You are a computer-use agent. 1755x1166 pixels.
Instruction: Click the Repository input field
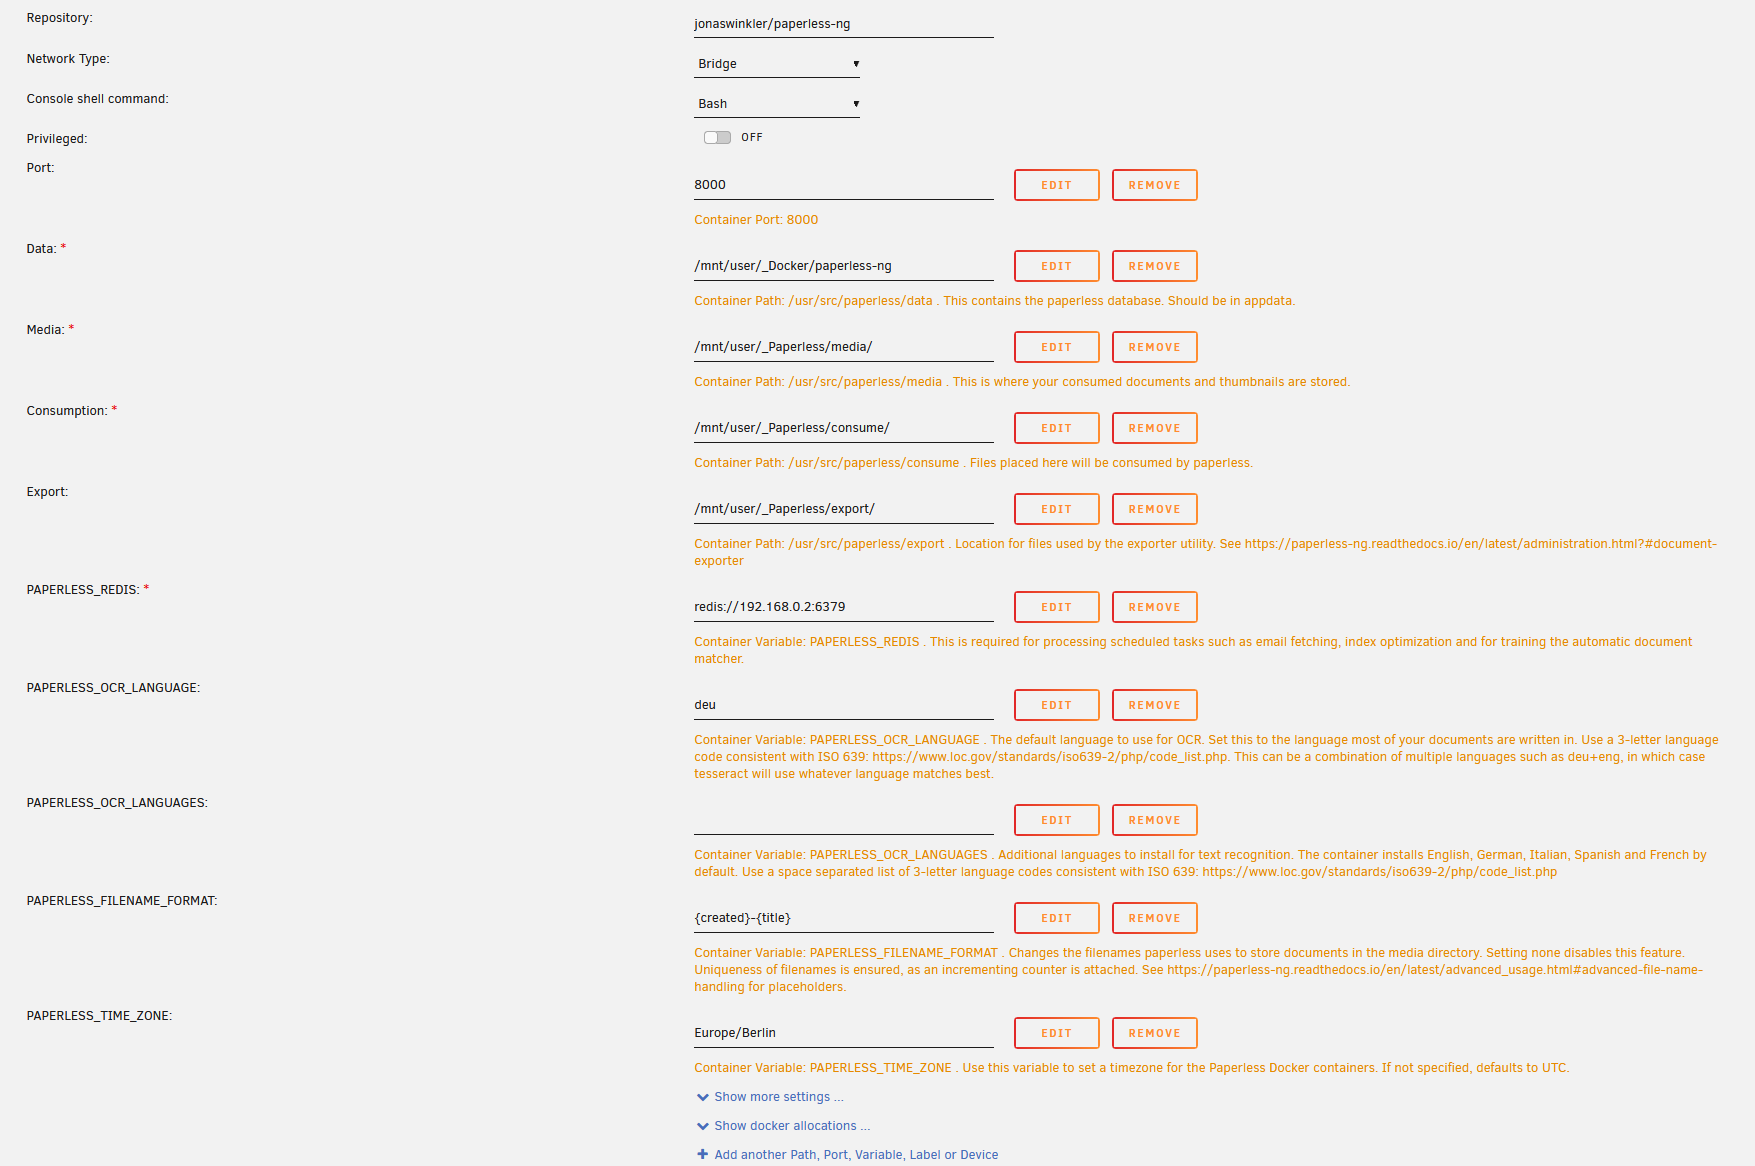point(844,24)
